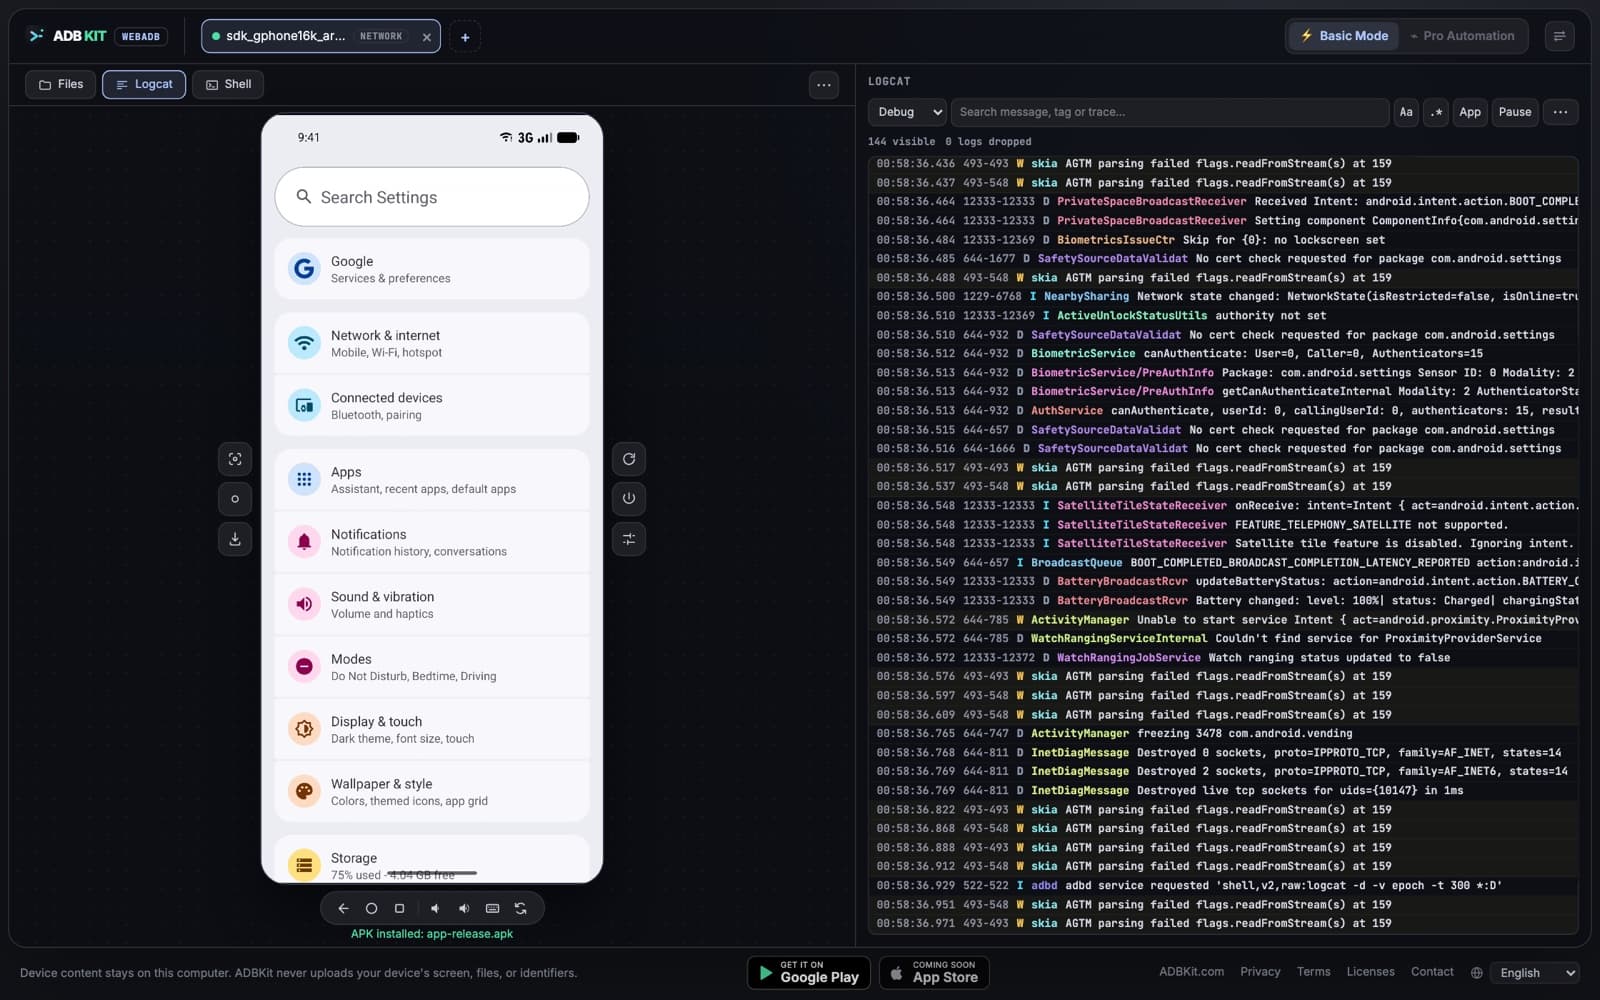The width and height of the screenshot is (1600, 1000).
Task: Click the refresh mirror icon beside phone
Action: tap(629, 459)
